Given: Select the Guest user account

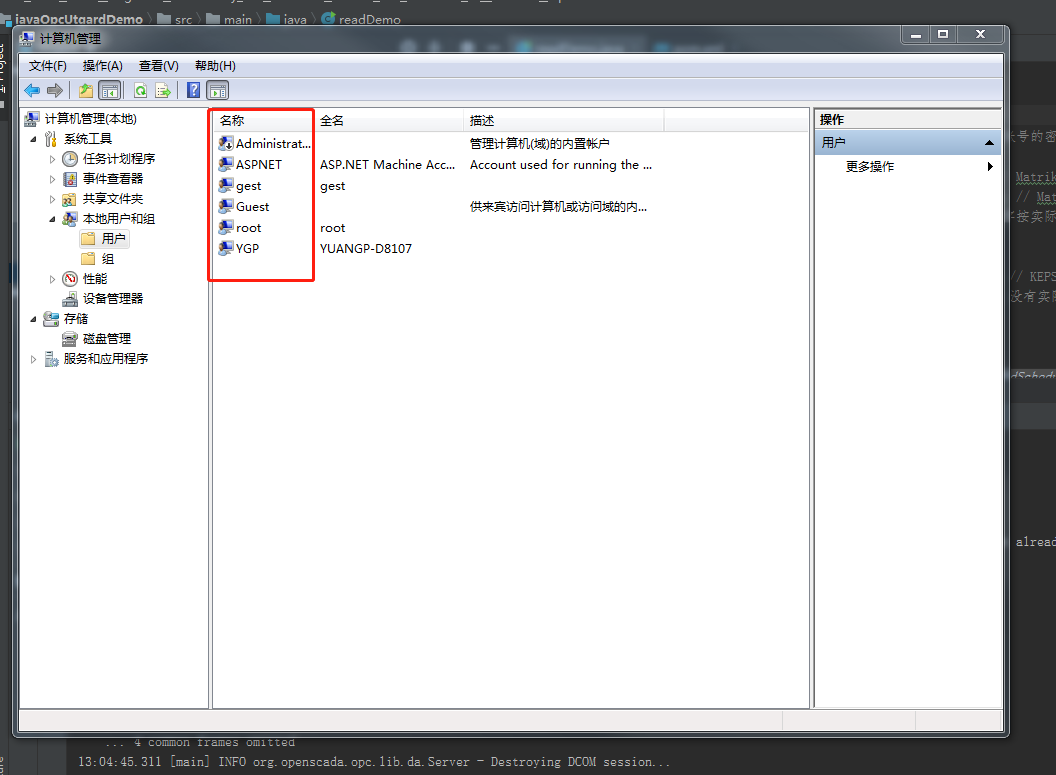Looking at the screenshot, I should coord(253,206).
